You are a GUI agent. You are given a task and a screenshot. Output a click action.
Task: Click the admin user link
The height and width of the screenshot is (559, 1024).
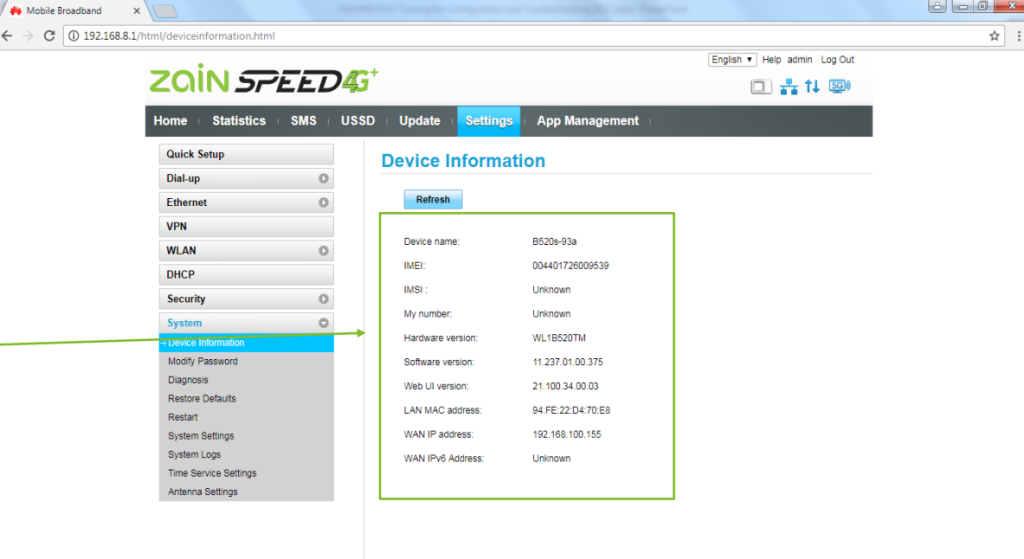(799, 59)
